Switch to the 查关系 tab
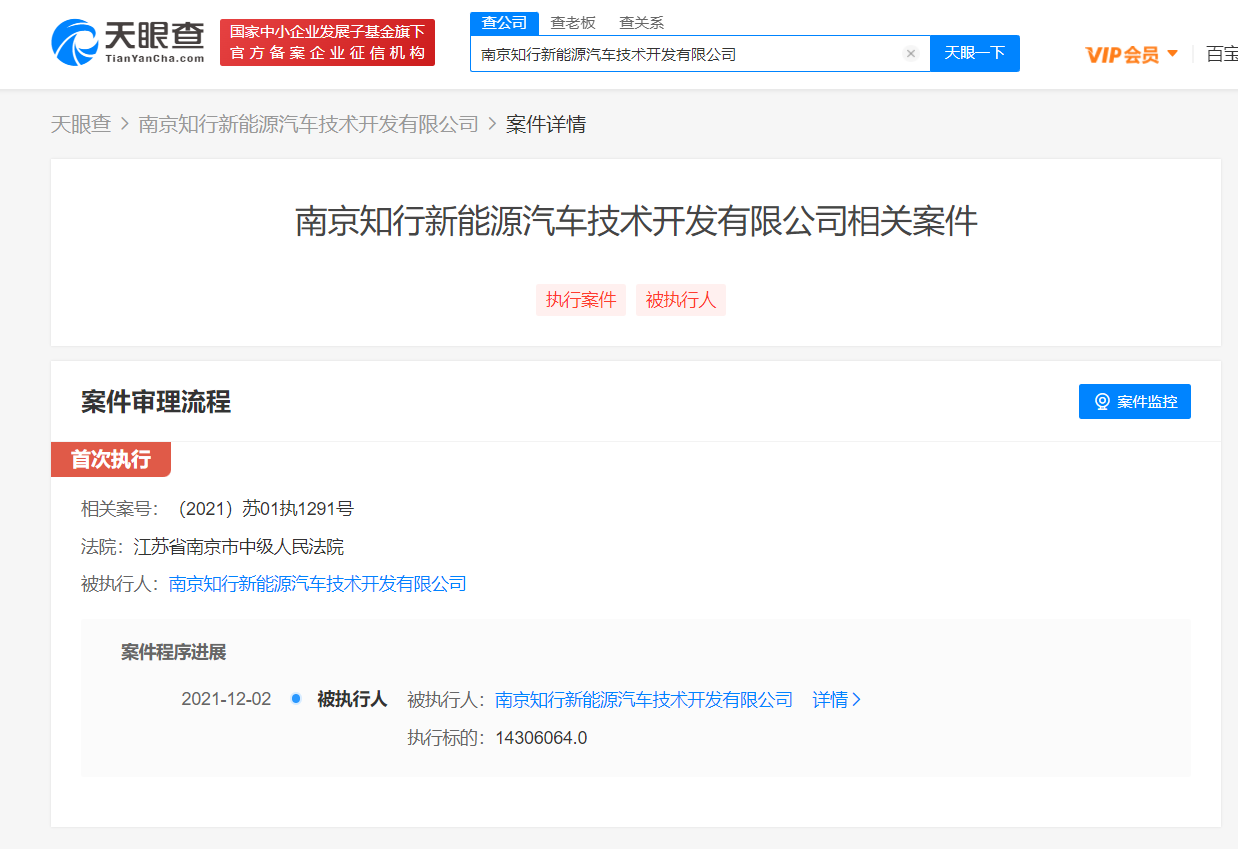The image size is (1238, 849). [641, 23]
